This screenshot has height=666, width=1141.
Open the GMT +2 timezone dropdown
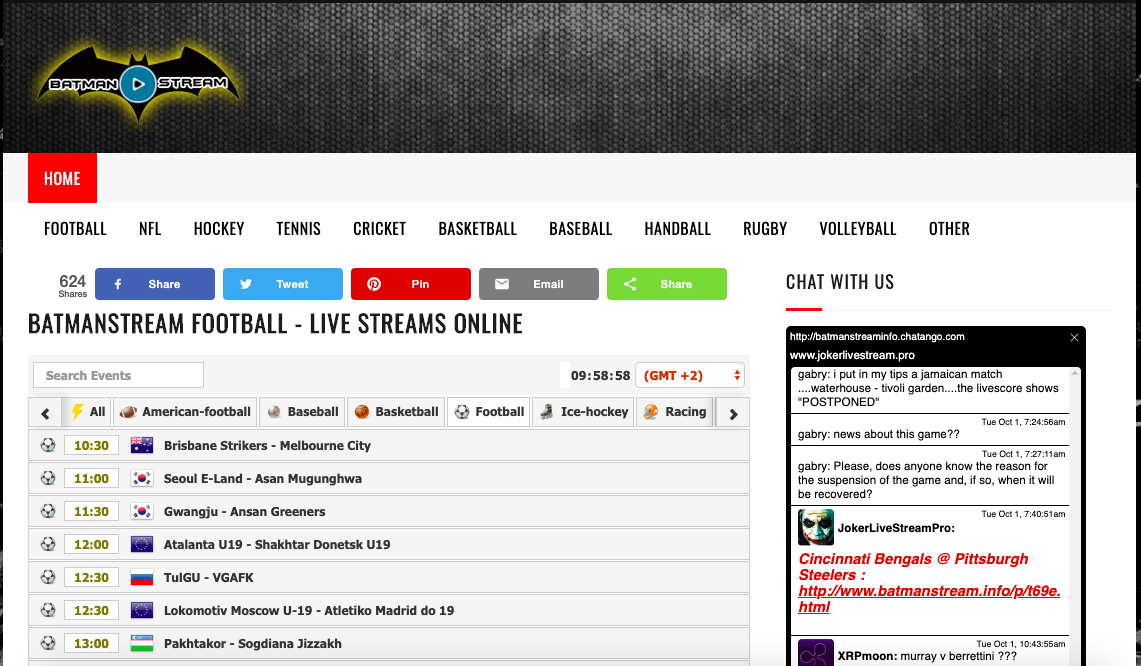coord(690,376)
